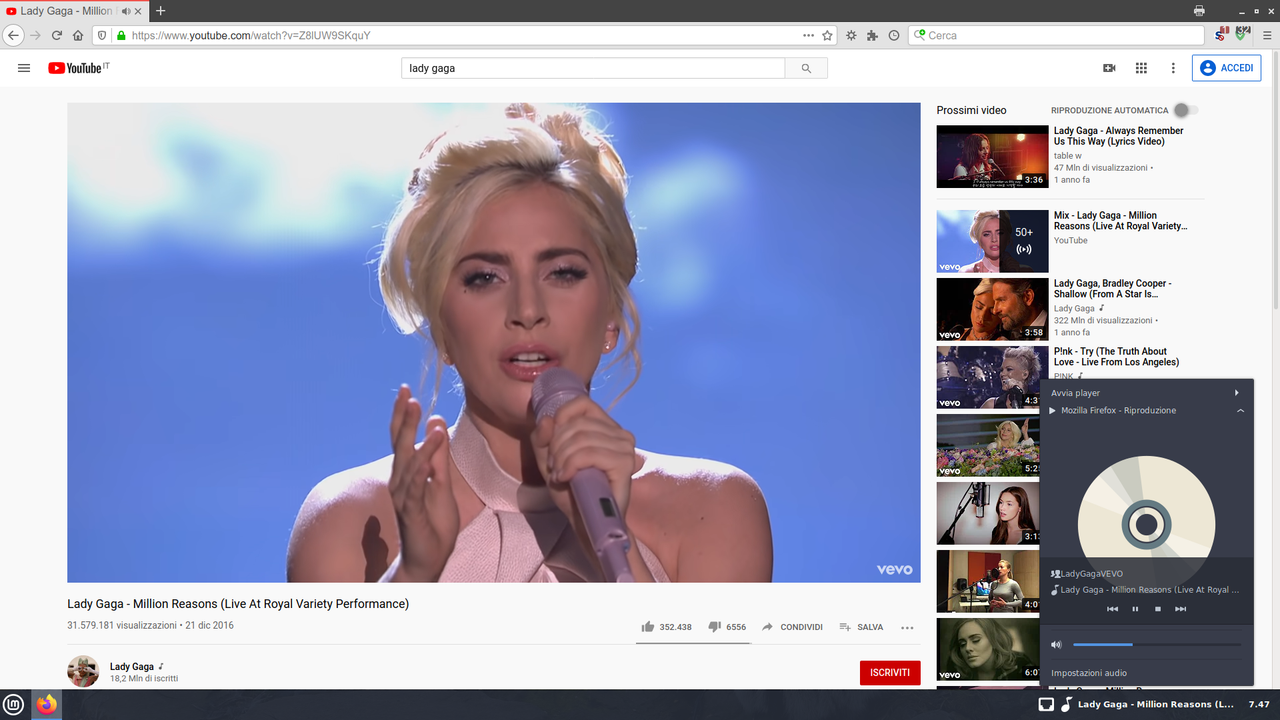1280x720 pixels.
Task: Open the YouTube apps grid icon
Action: tap(1141, 68)
